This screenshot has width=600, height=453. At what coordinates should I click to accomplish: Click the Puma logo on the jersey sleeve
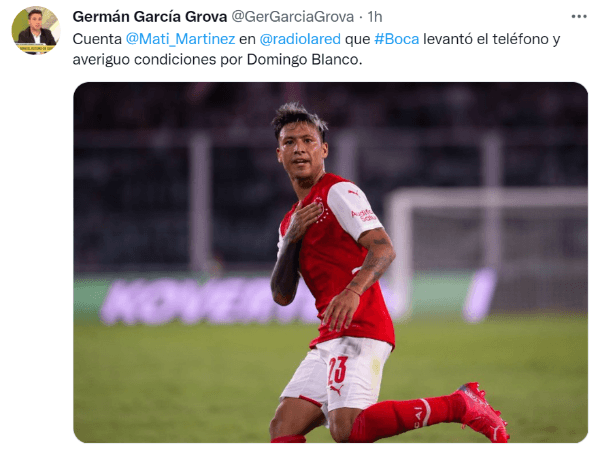pyautogui.click(x=353, y=192)
